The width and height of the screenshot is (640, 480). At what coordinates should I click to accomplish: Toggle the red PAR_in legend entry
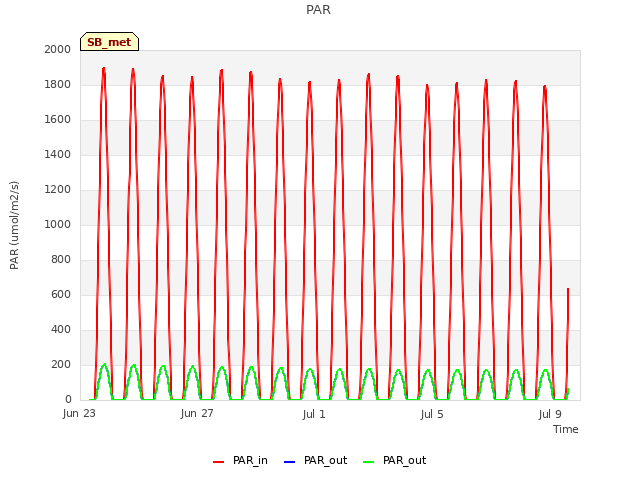(x=240, y=460)
